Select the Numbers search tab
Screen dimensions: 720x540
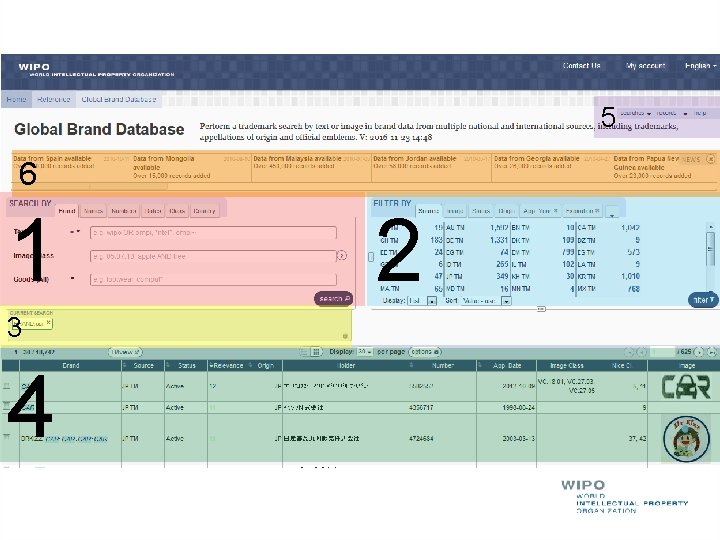[124, 211]
